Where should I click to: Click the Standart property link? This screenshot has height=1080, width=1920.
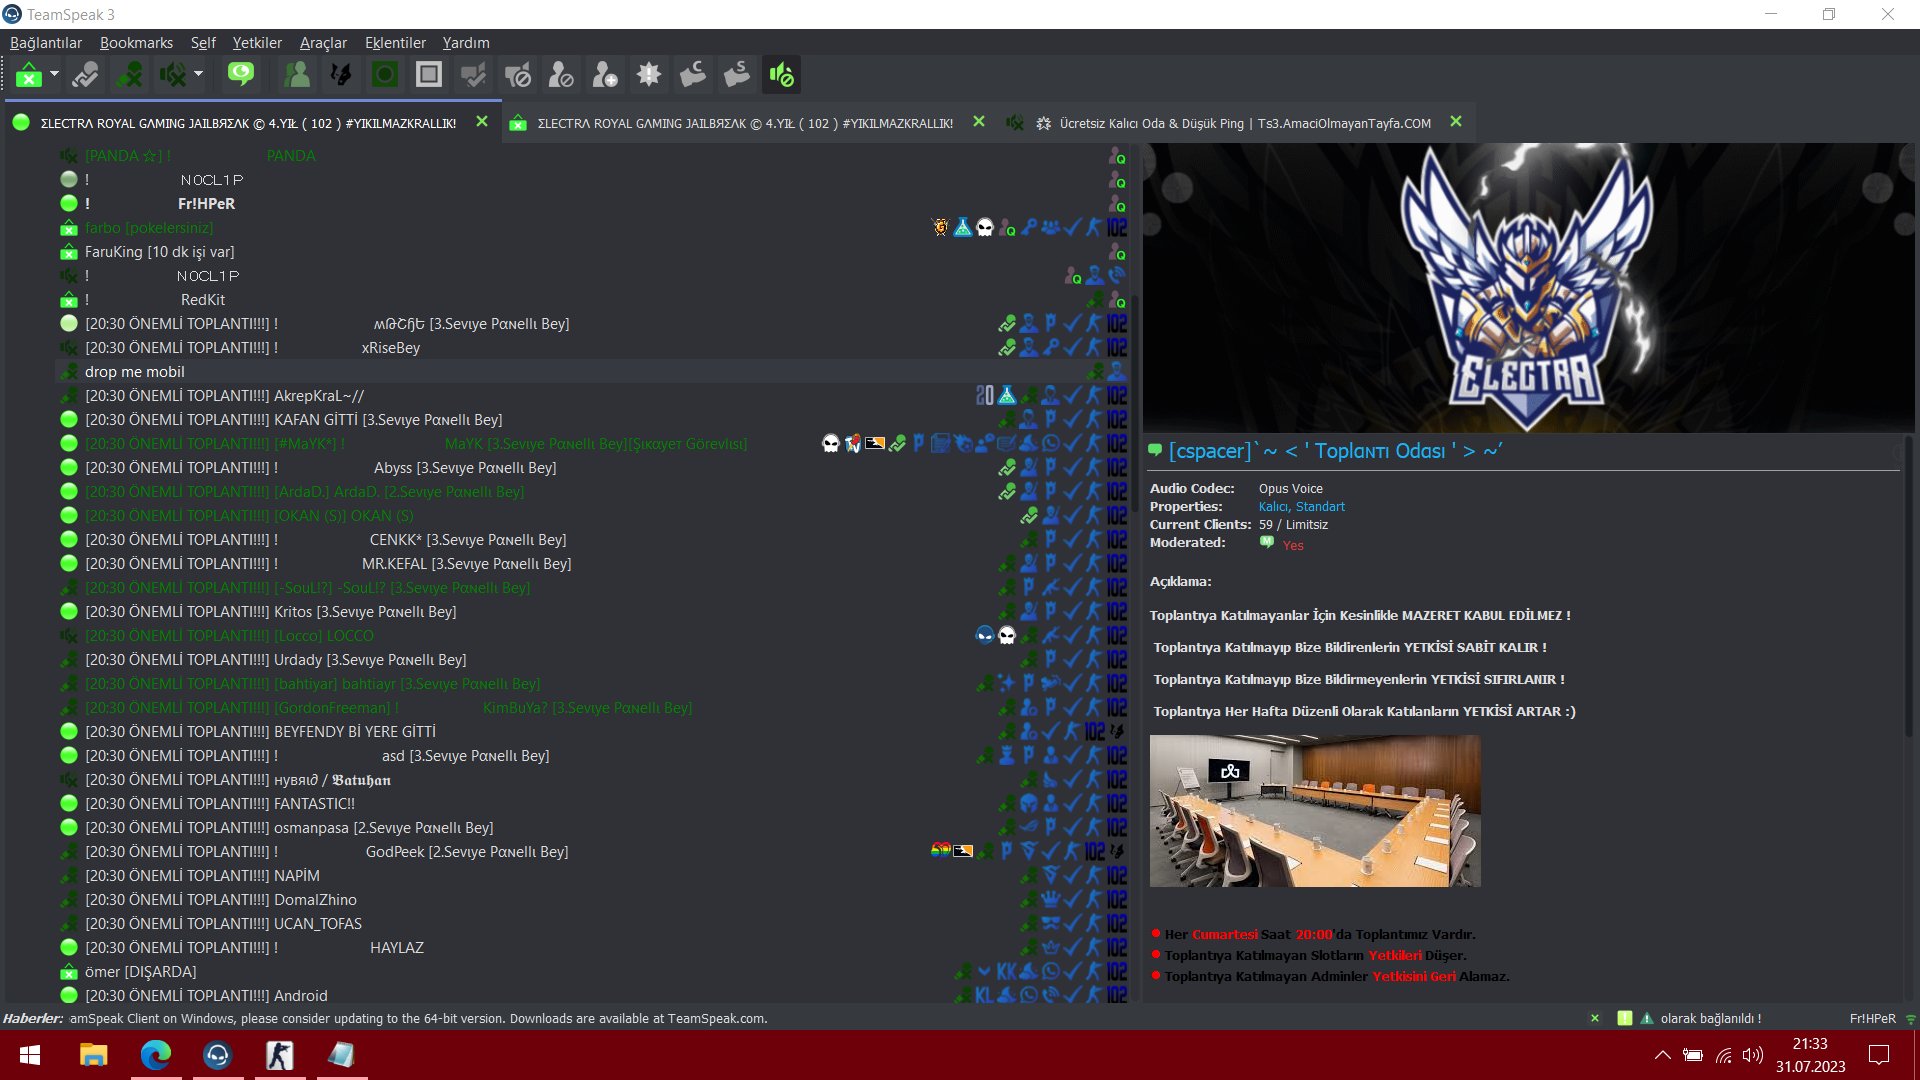pos(1320,507)
